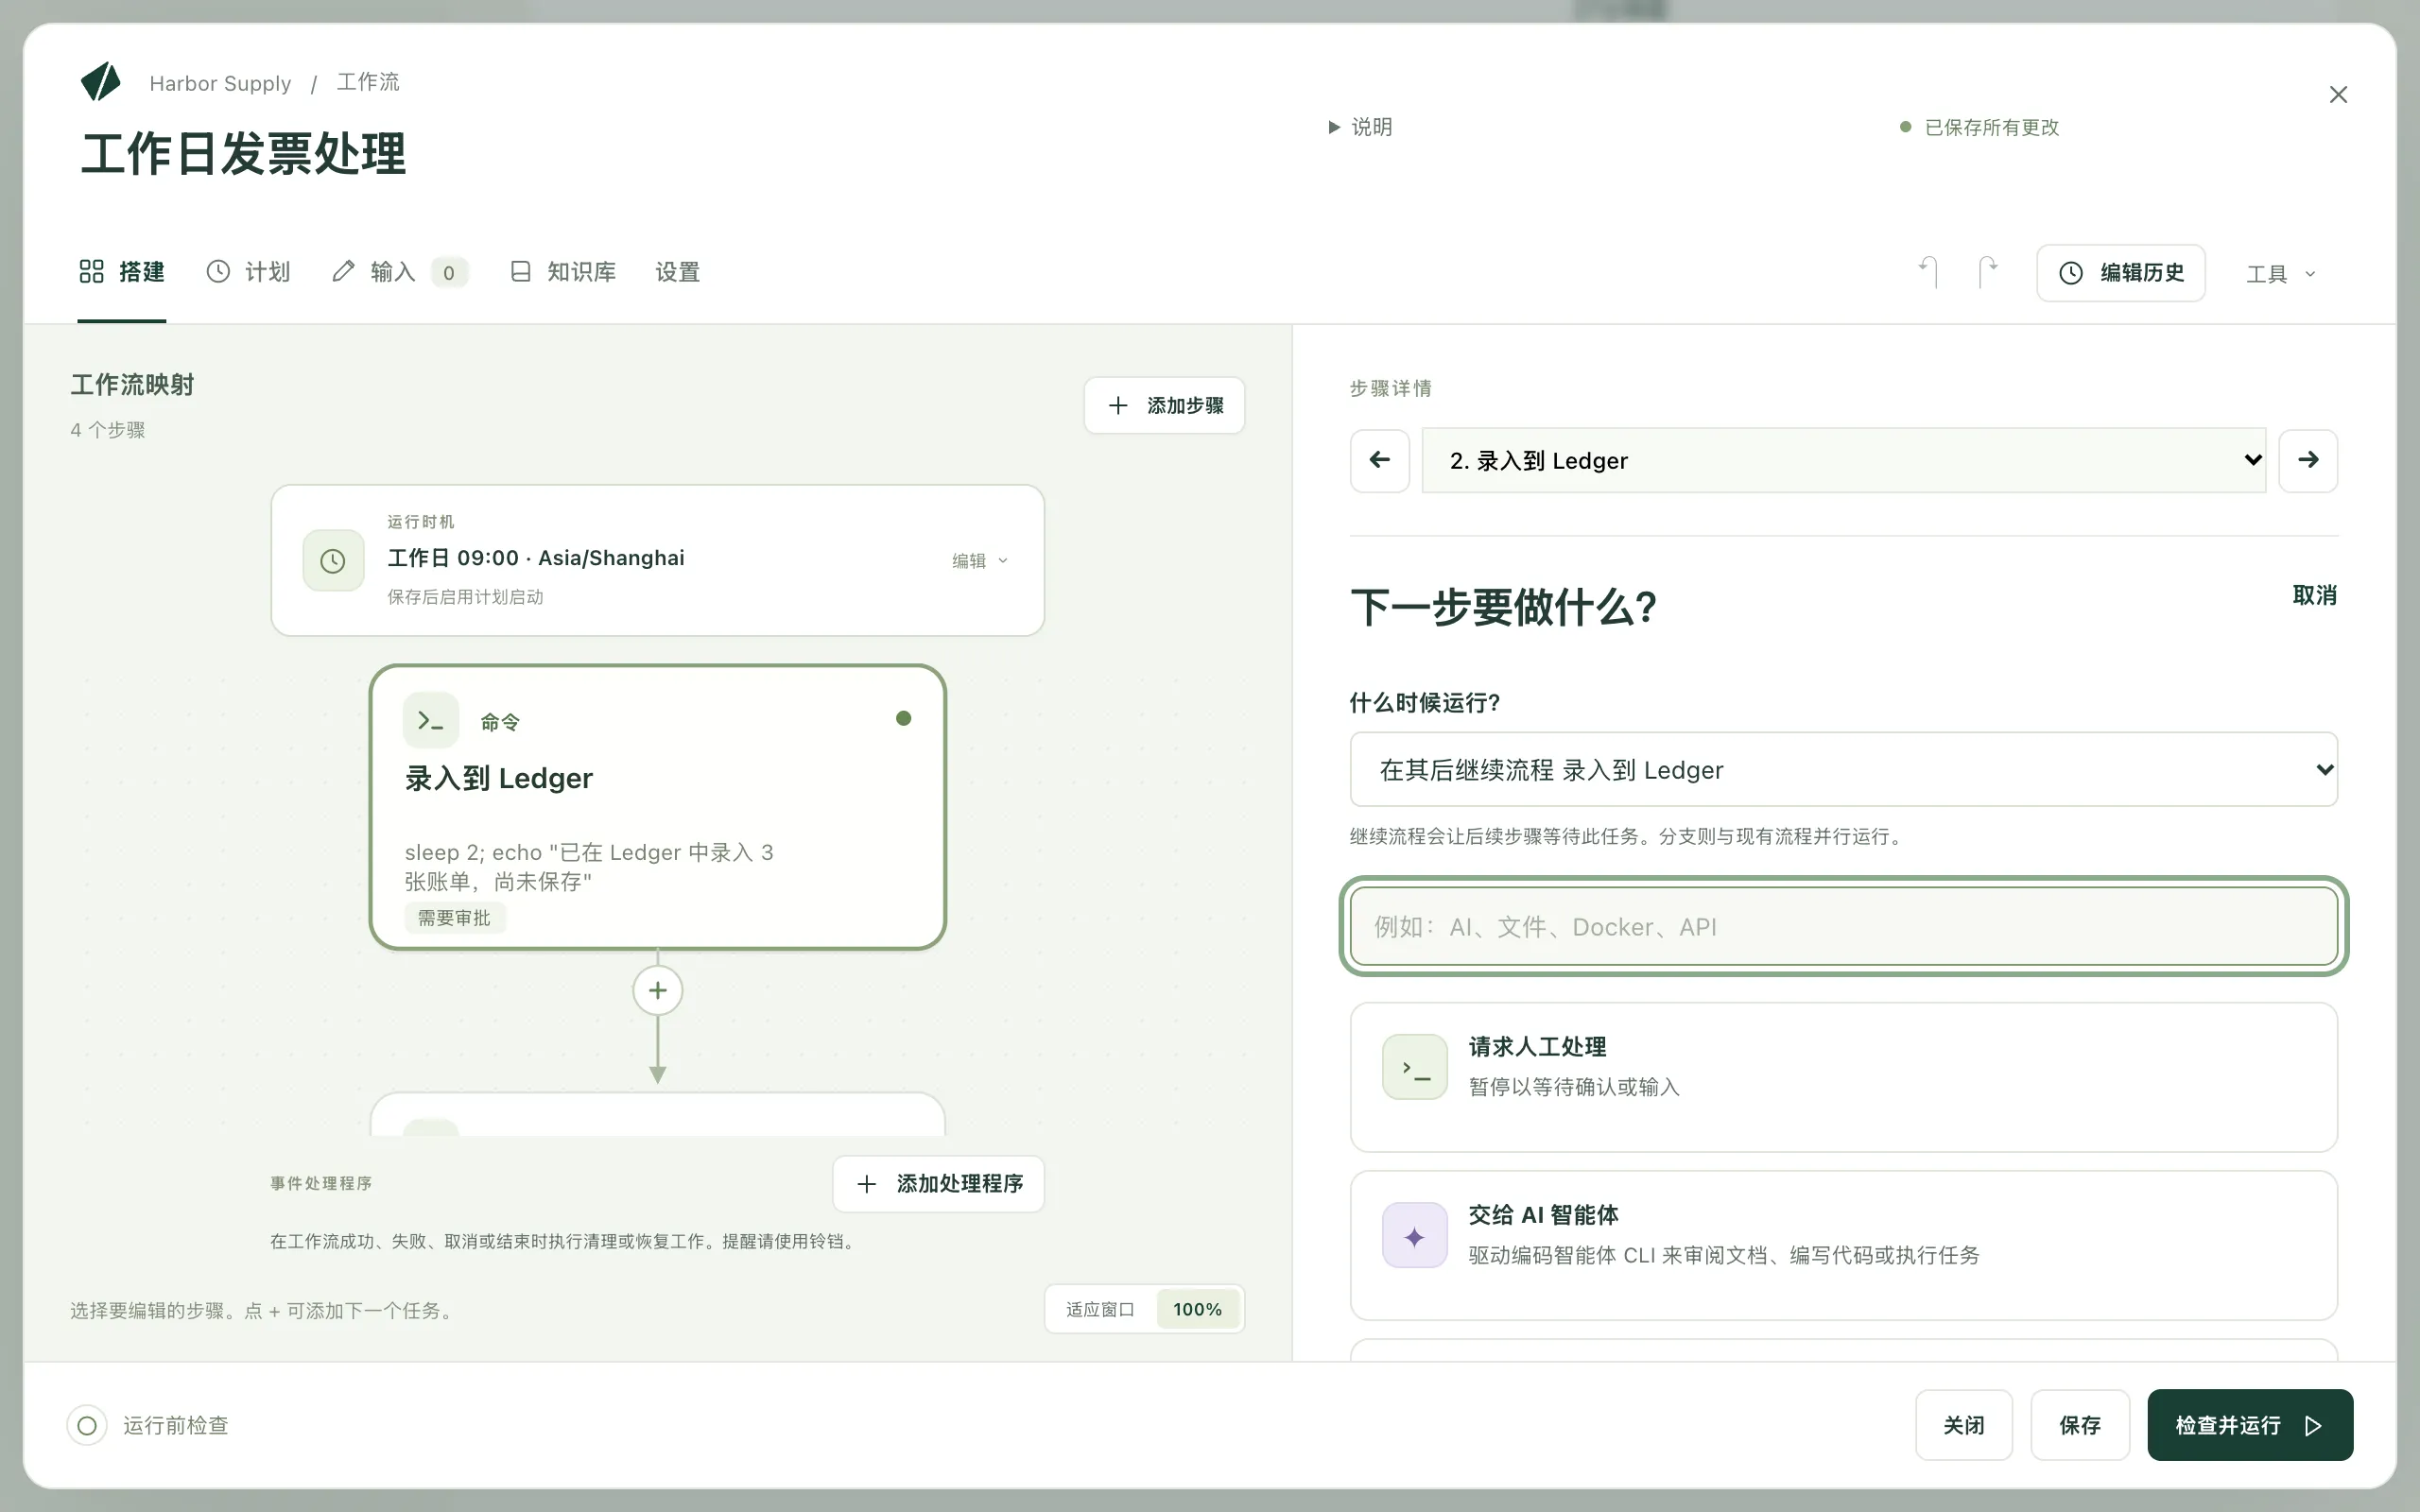The image size is (2420, 1512).
Task: Open the 在其后继续流程 run-timing dropdown
Action: click(x=1843, y=770)
